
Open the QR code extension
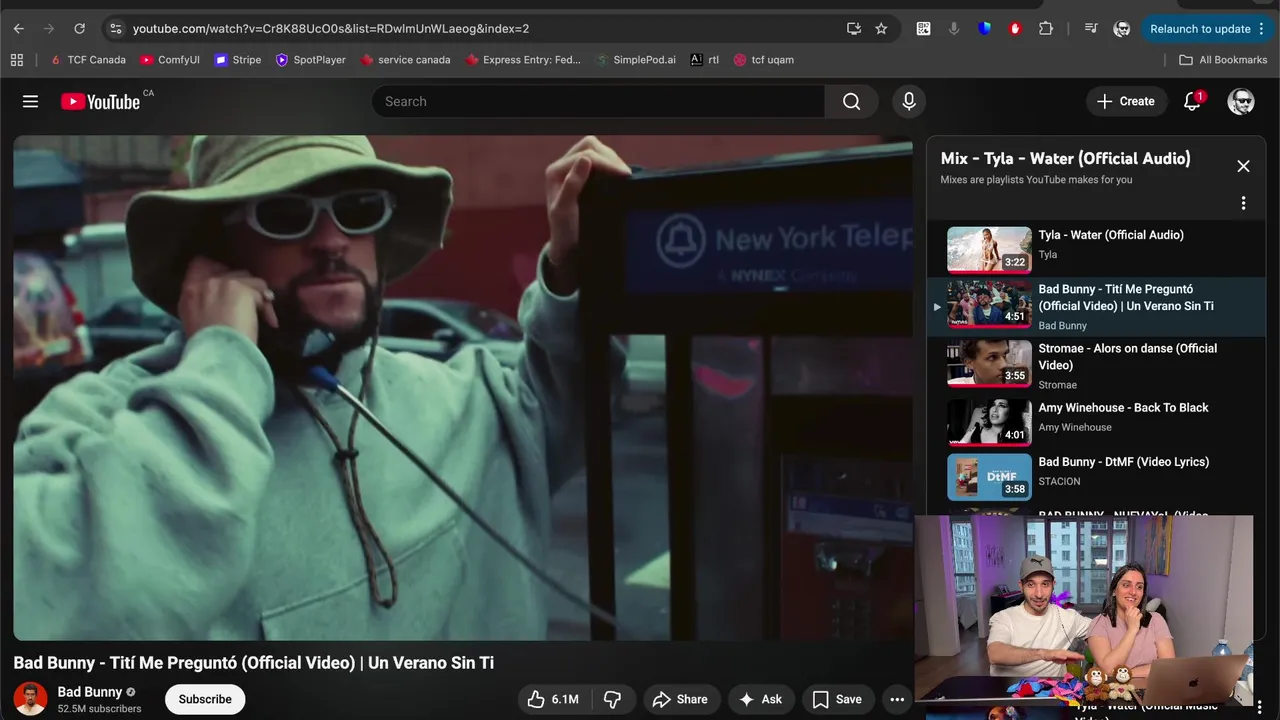[x=923, y=29]
